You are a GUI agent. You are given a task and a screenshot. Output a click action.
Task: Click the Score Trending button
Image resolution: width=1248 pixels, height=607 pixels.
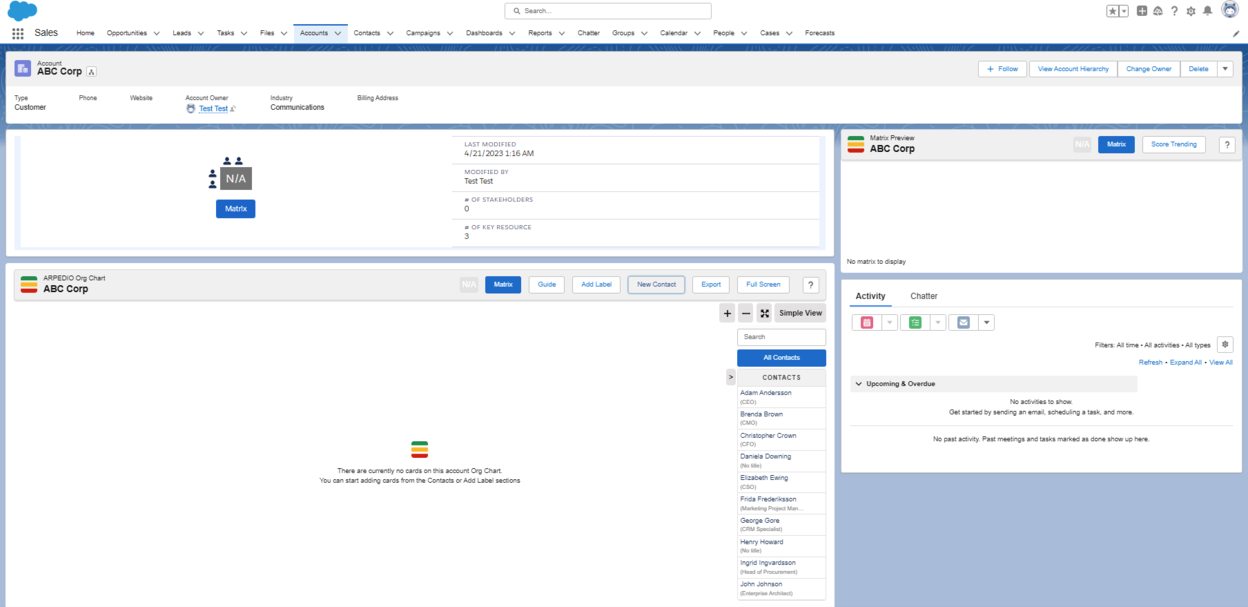point(1174,145)
